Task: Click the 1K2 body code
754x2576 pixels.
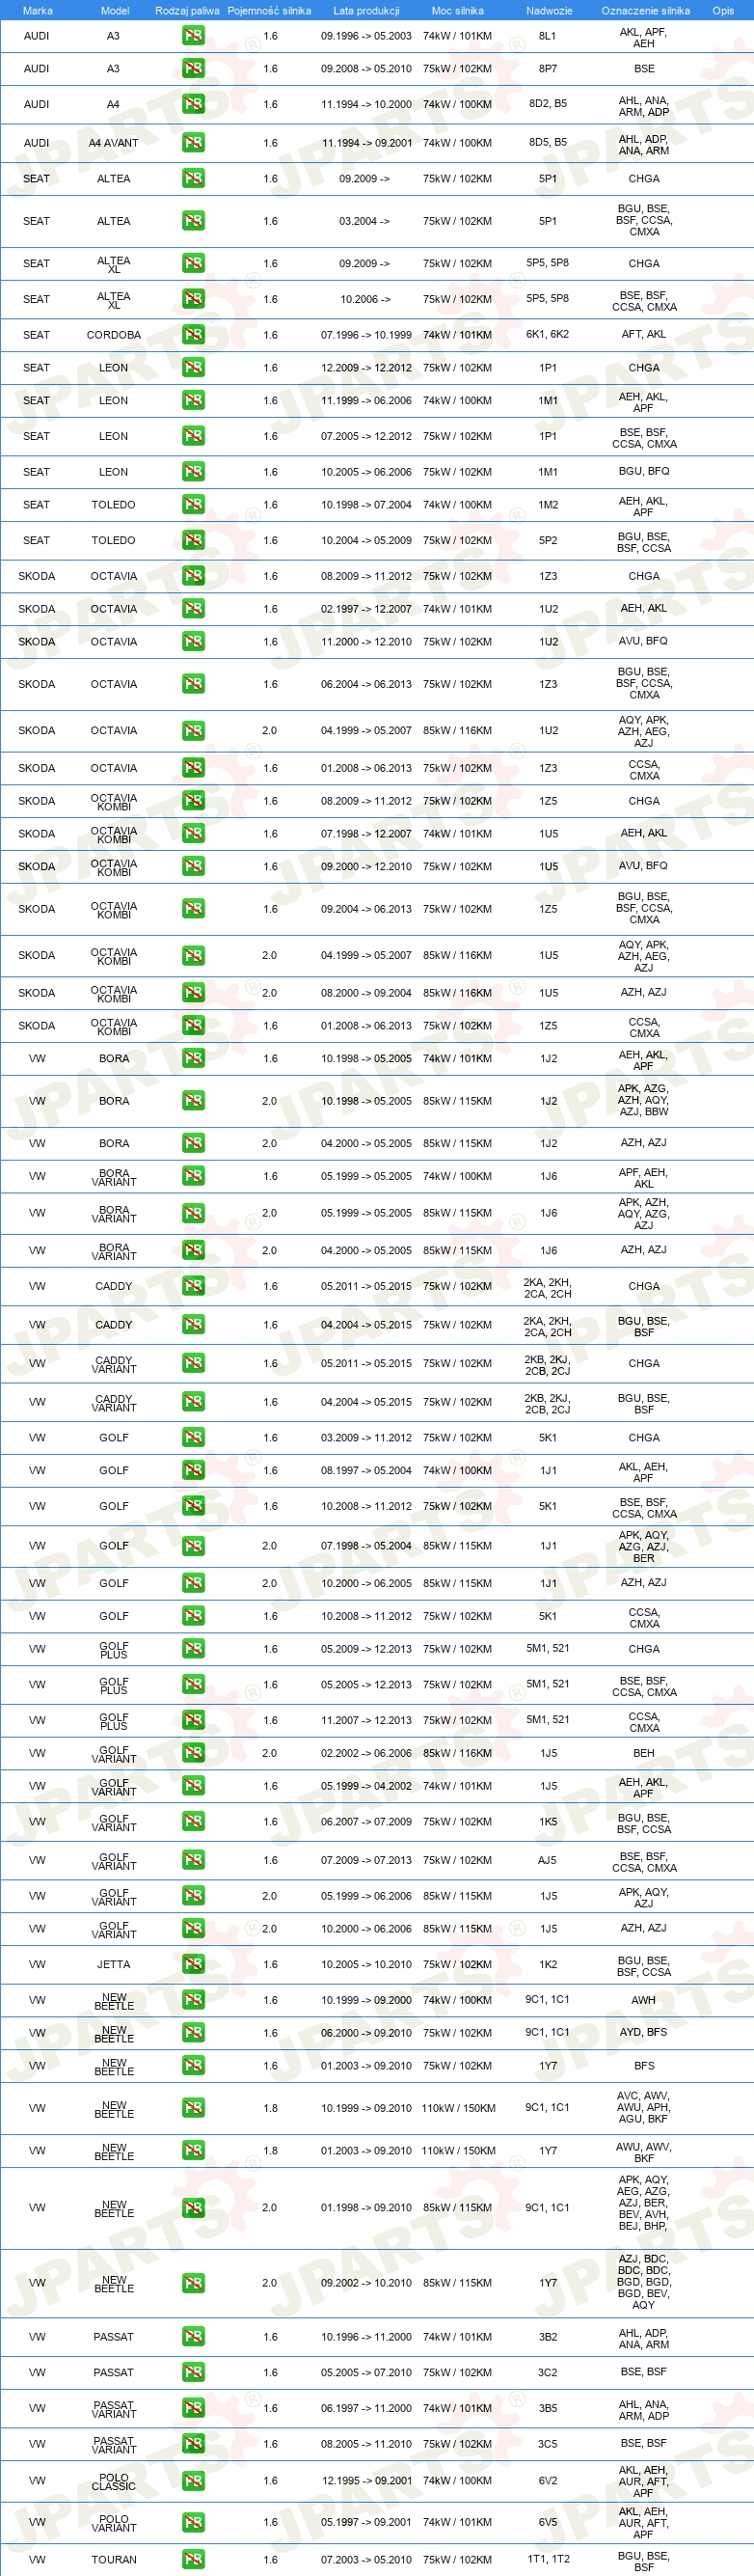Action: point(548,1965)
